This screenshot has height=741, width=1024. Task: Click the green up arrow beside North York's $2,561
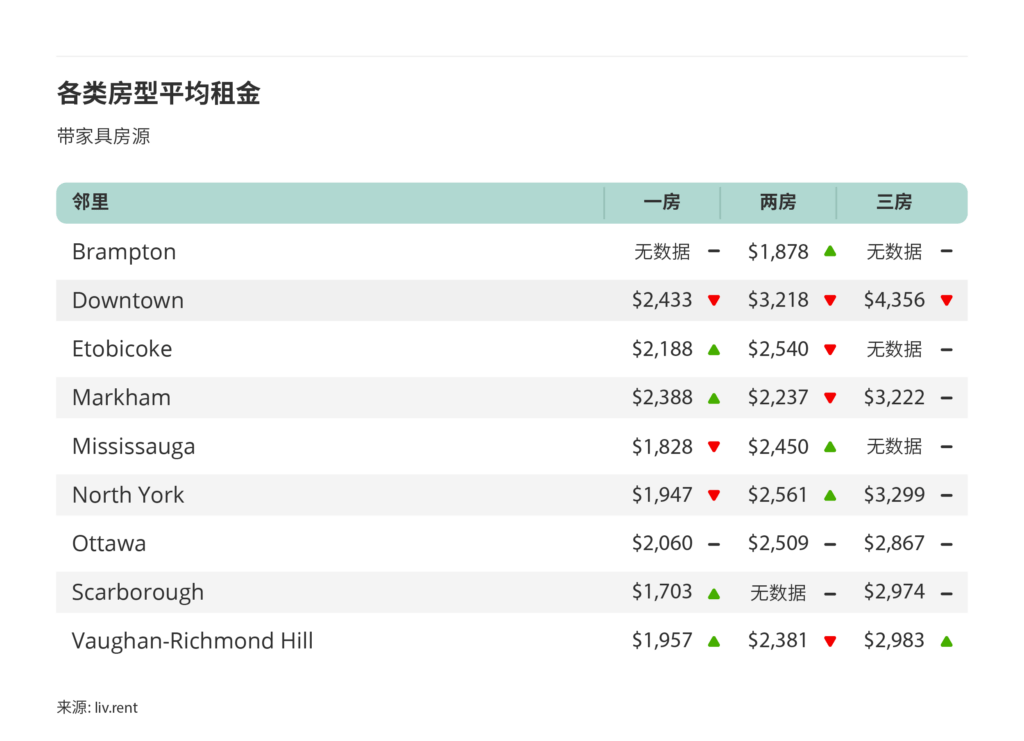[830, 495]
